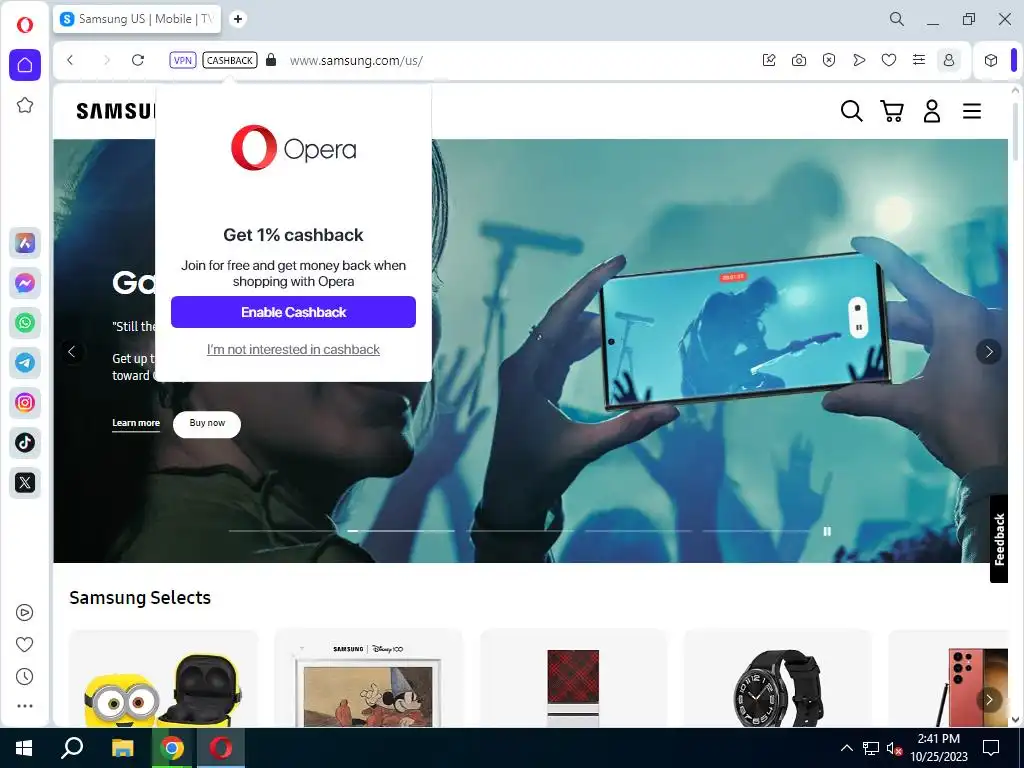Image resolution: width=1024 pixels, height=768 pixels.
Task: Click the CASHBACK badge in address bar
Action: [230, 60]
